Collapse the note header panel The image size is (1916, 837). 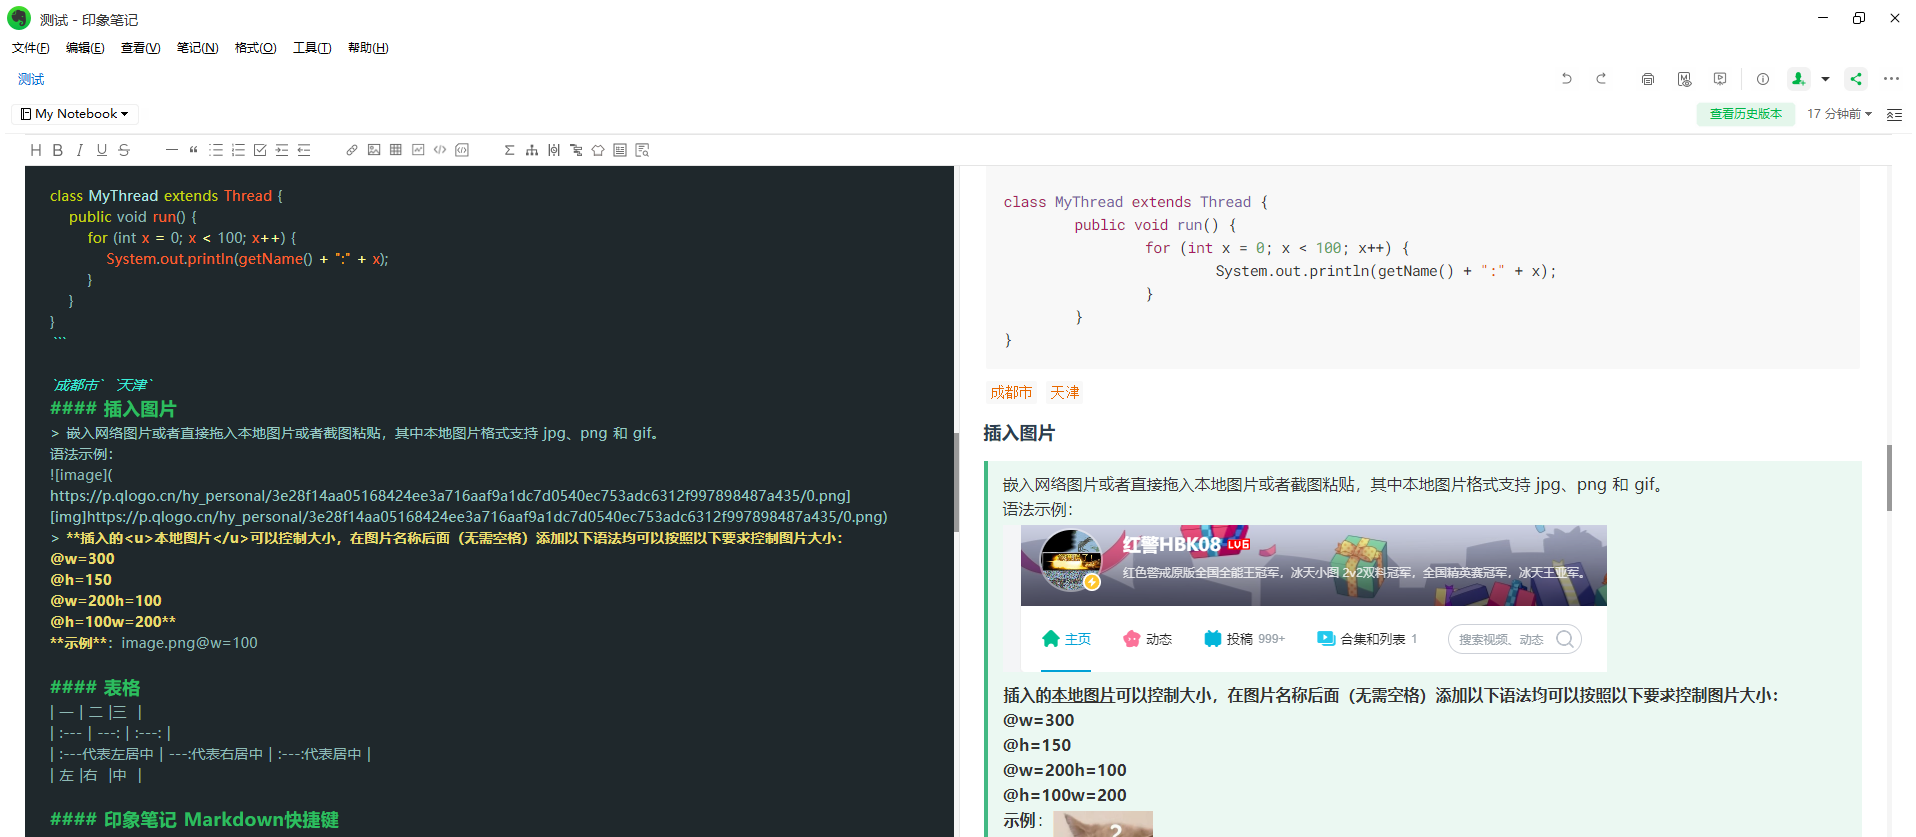tap(1894, 114)
